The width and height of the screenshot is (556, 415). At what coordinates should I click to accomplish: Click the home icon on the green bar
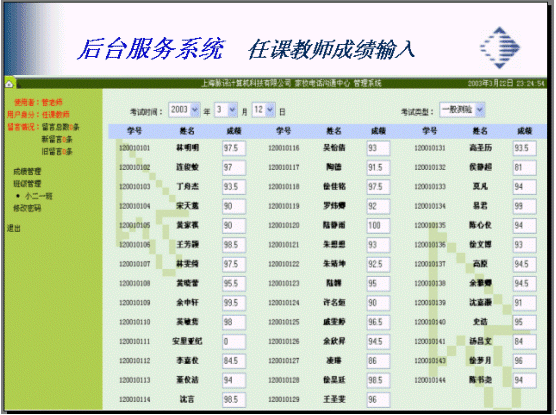click(x=9, y=84)
